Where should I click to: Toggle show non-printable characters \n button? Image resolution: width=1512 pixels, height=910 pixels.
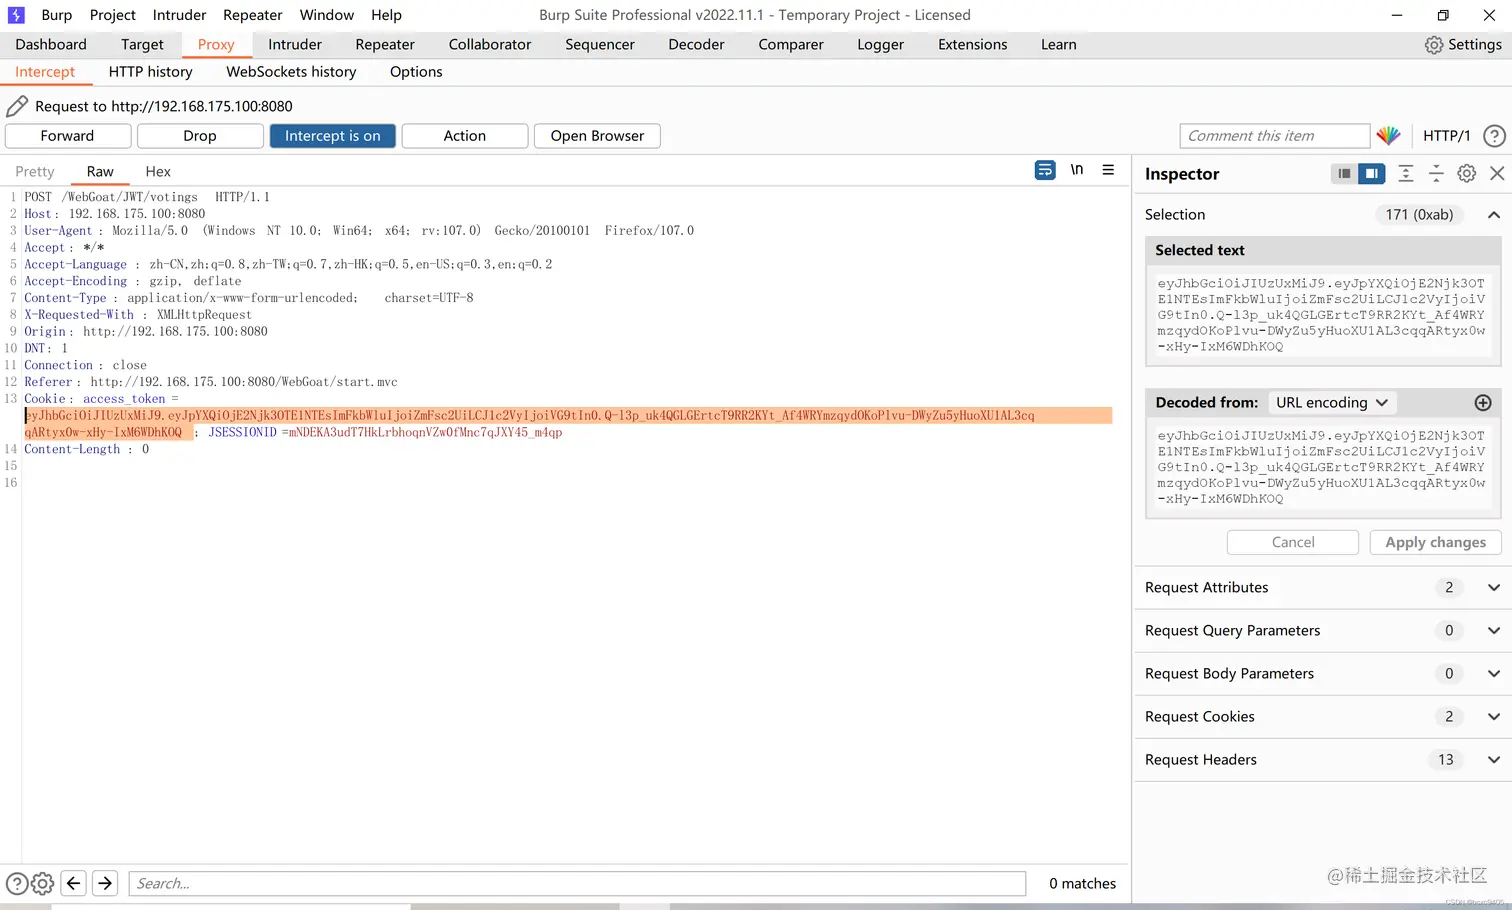pos(1077,170)
